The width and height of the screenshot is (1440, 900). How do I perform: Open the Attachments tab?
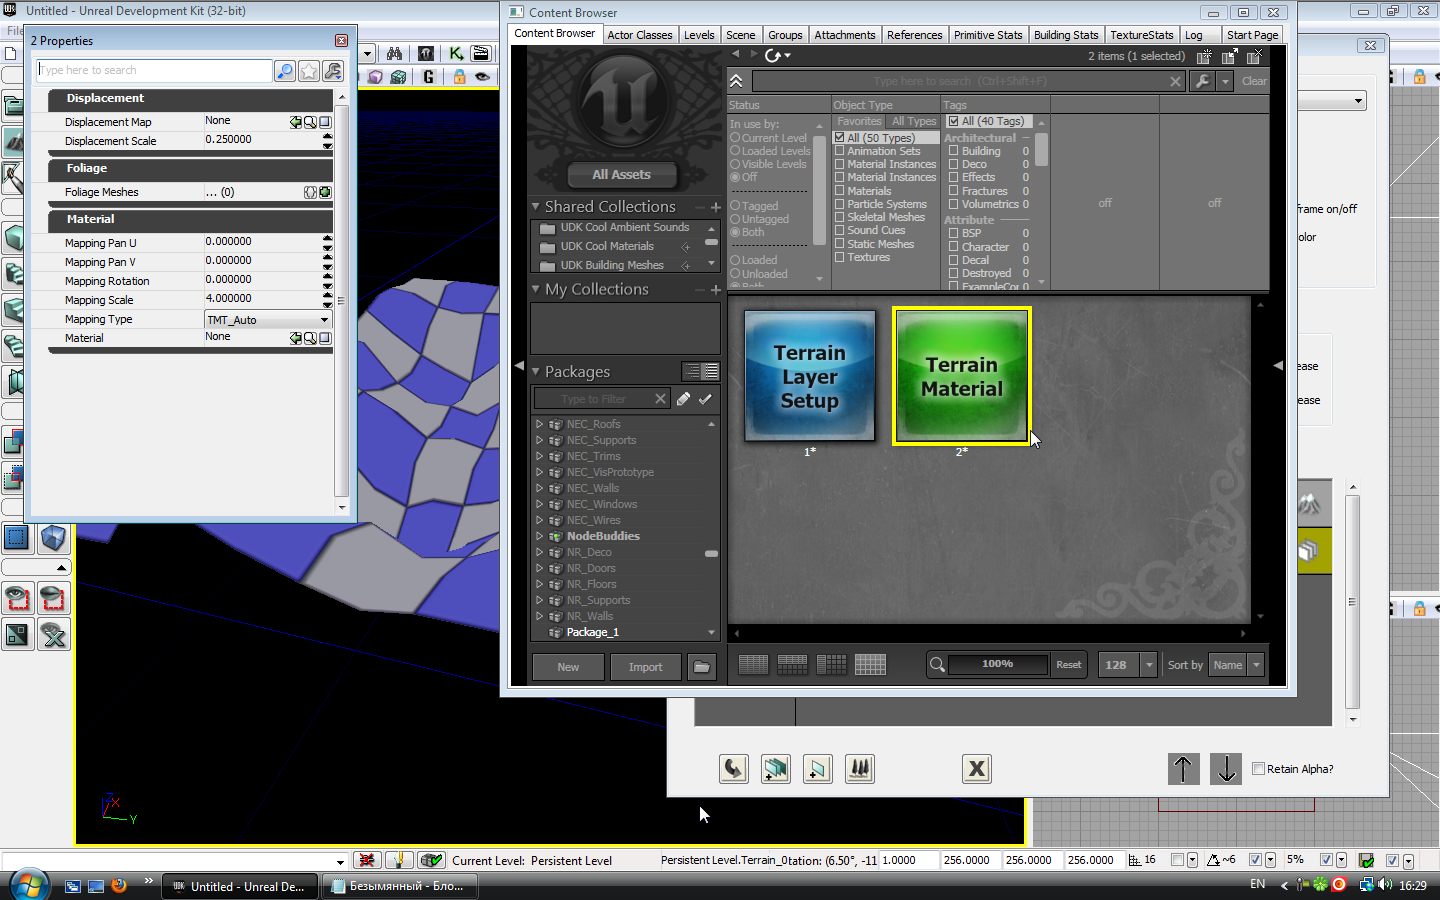point(845,35)
